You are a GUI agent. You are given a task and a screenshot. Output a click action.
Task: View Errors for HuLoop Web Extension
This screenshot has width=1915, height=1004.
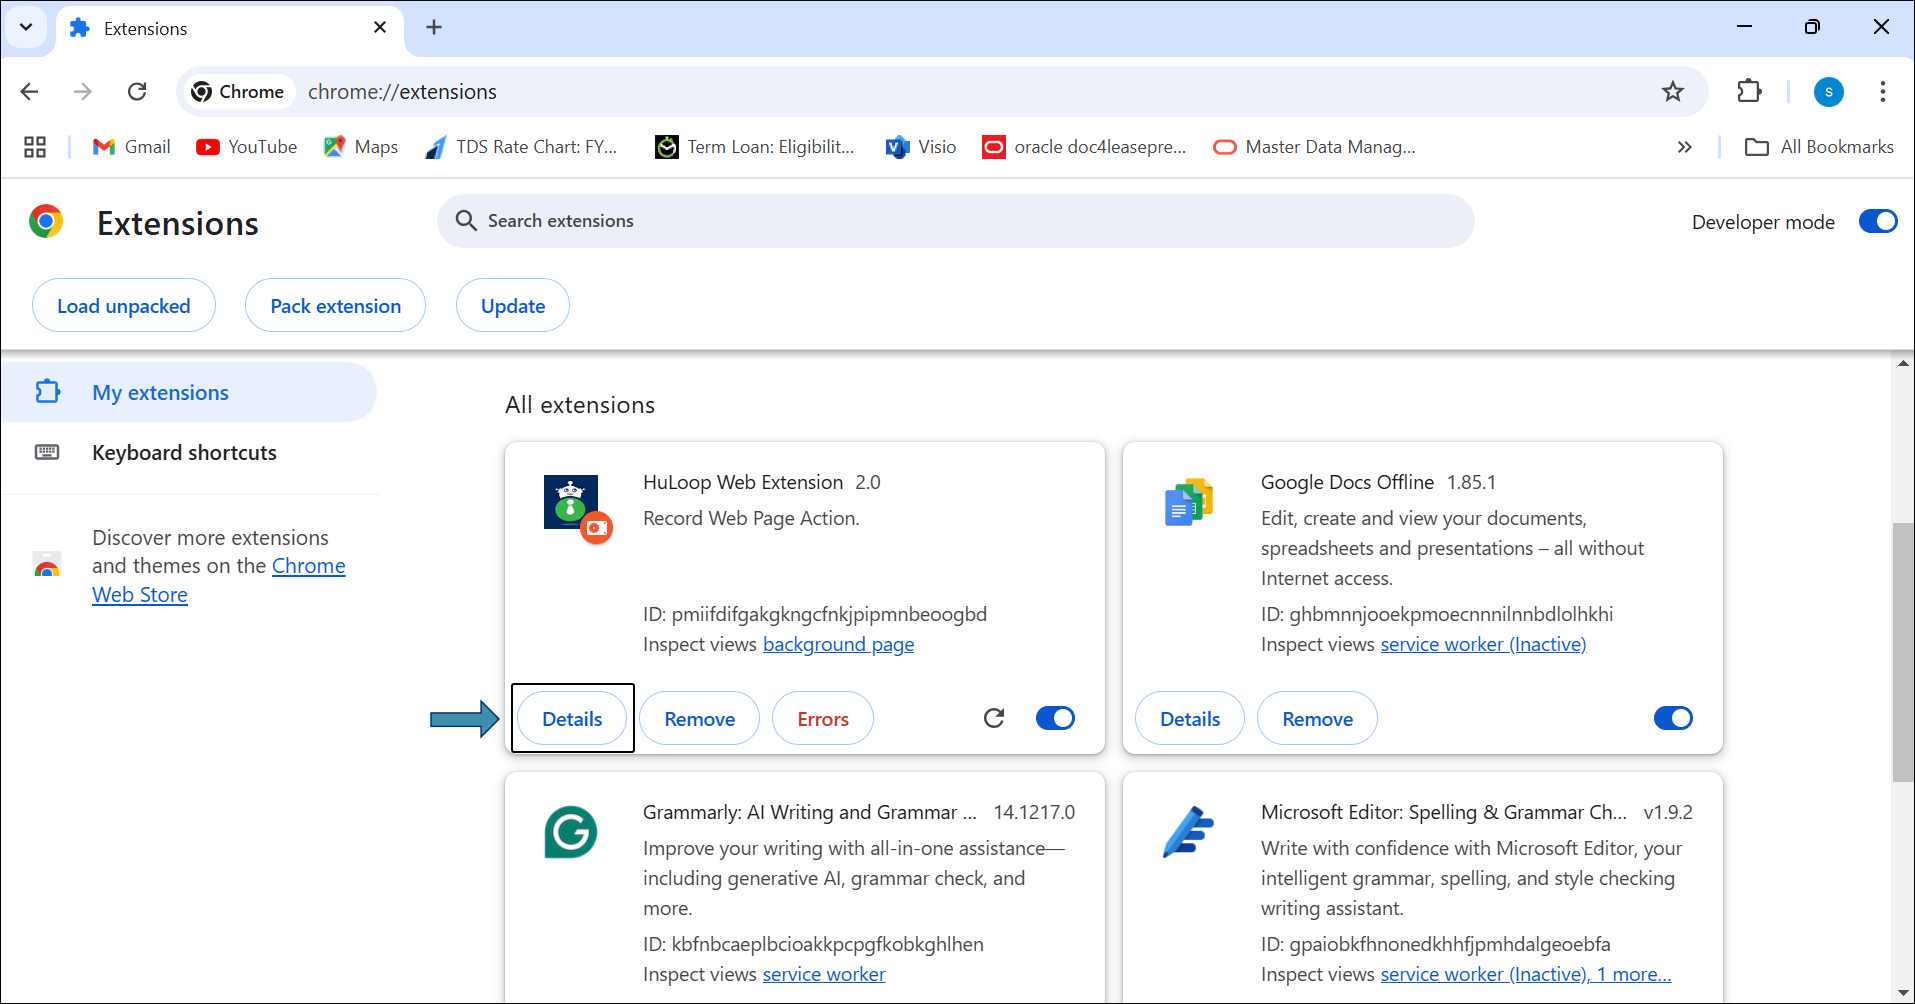pyautogui.click(x=823, y=719)
